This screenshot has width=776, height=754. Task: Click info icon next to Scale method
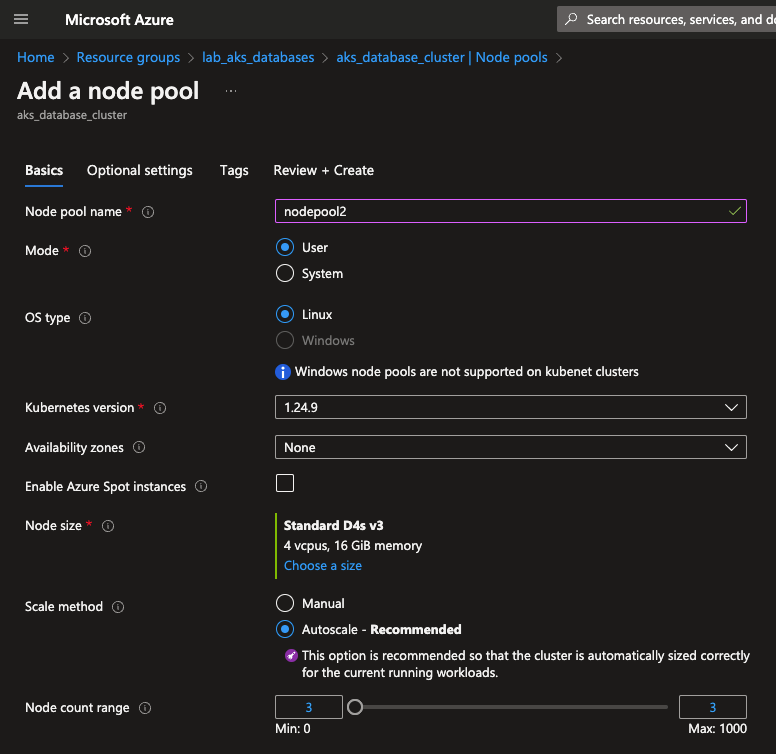[x=118, y=607]
